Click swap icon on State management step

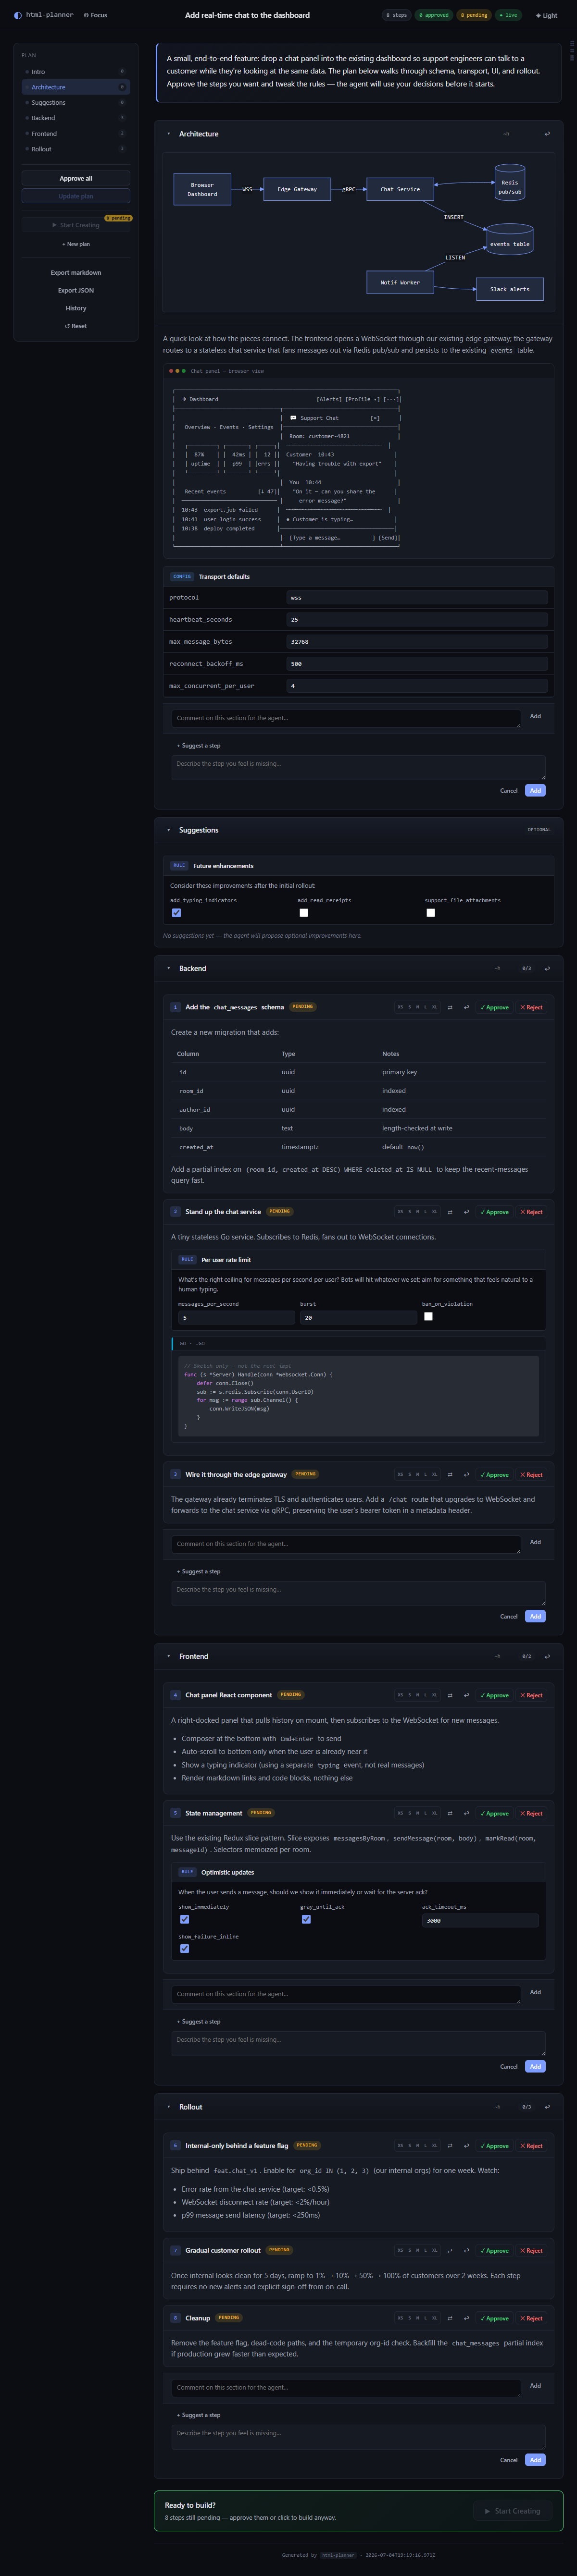(x=450, y=1813)
